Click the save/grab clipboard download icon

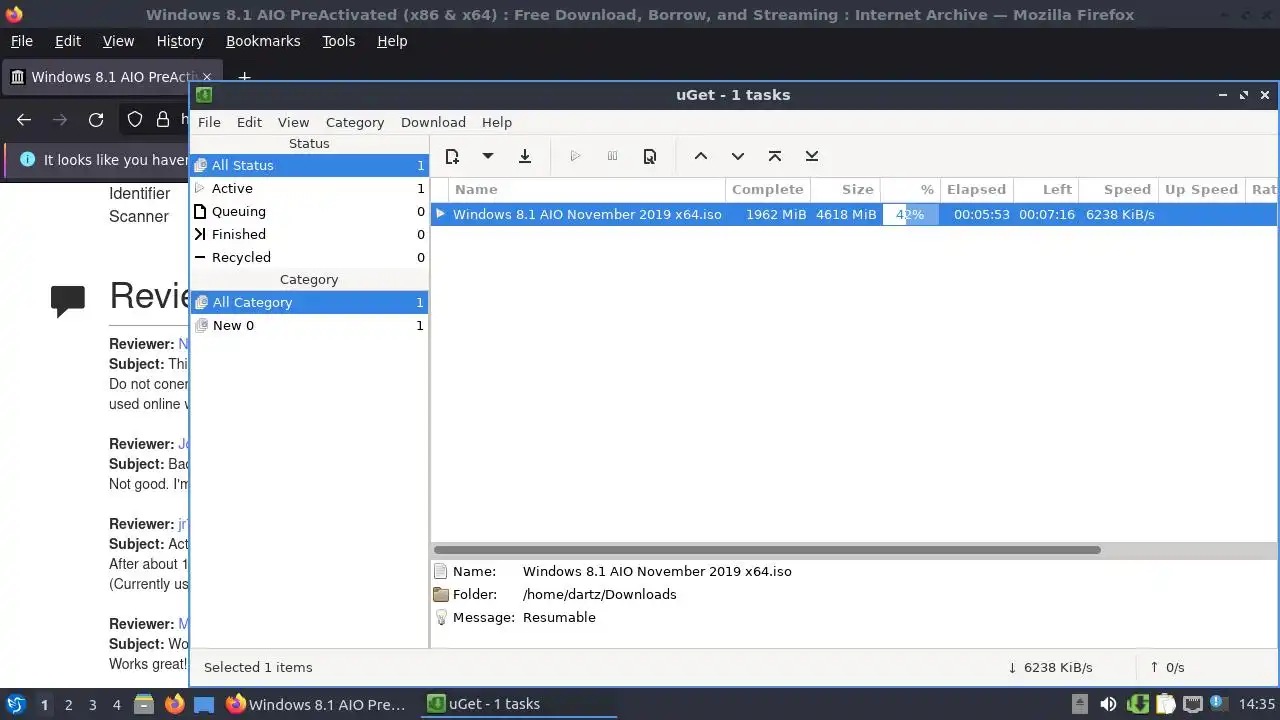525,156
